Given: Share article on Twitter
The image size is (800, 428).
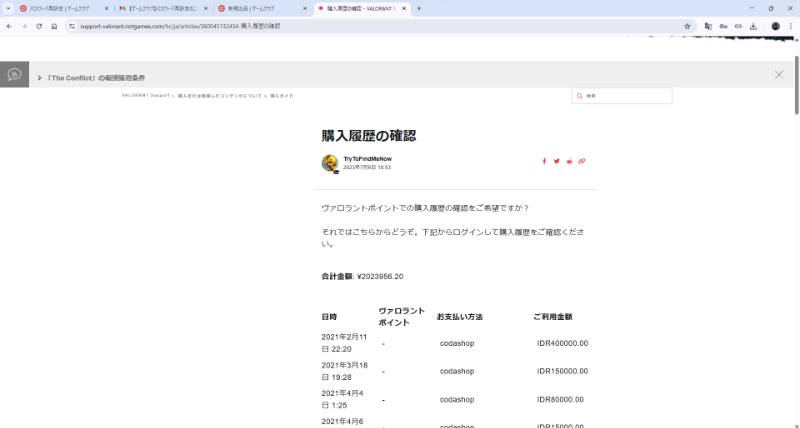Looking at the screenshot, I should (x=557, y=161).
